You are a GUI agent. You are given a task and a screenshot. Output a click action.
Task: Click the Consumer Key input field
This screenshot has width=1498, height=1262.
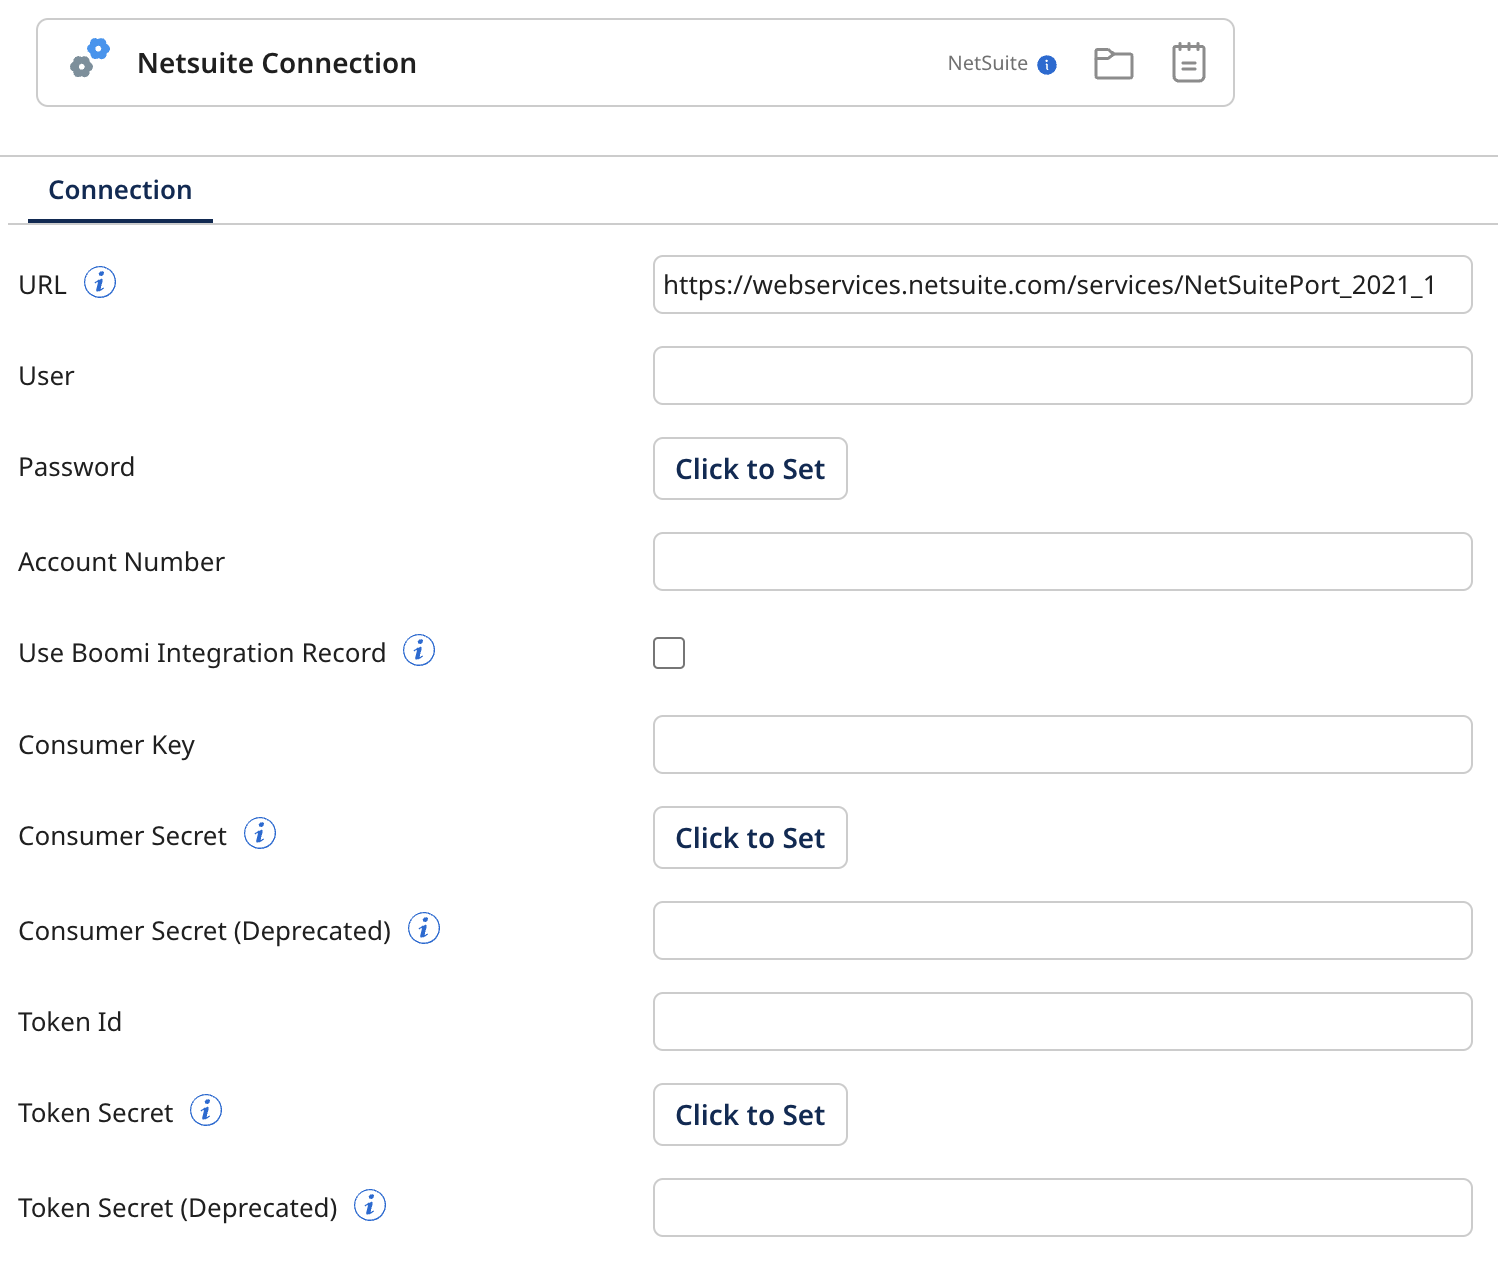pyautogui.click(x=1062, y=744)
